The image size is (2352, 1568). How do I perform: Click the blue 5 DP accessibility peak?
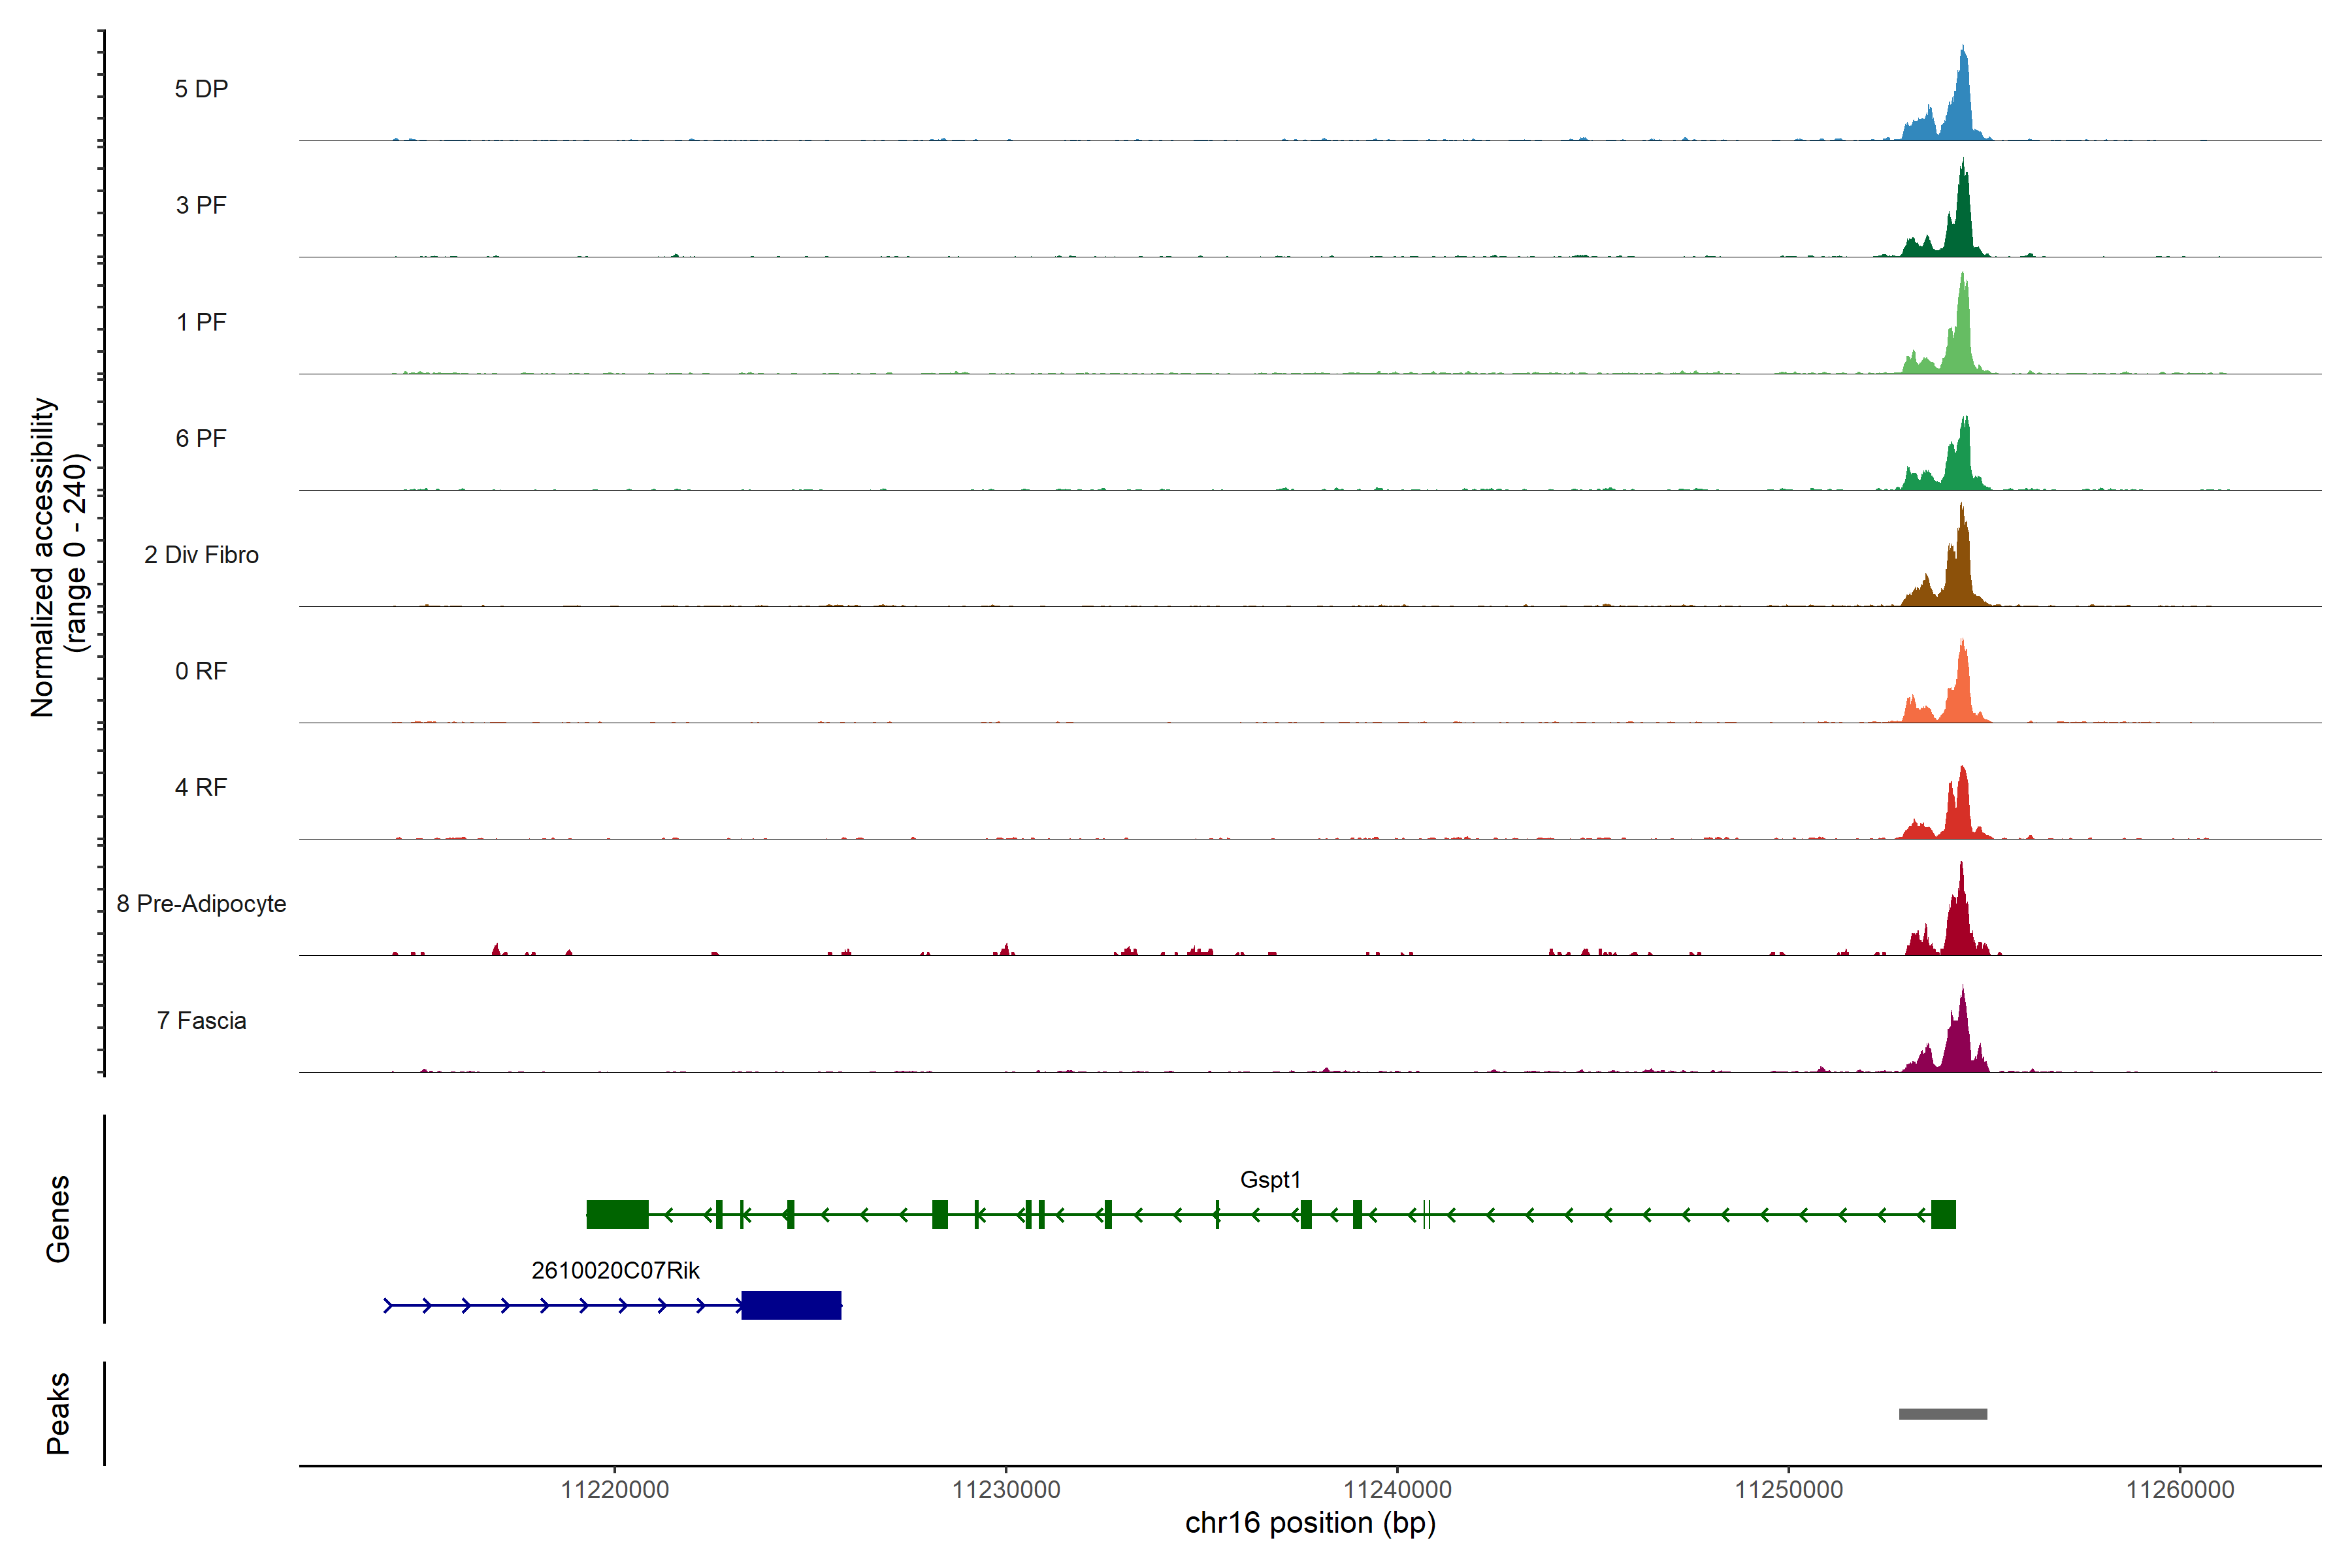click(1962, 110)
